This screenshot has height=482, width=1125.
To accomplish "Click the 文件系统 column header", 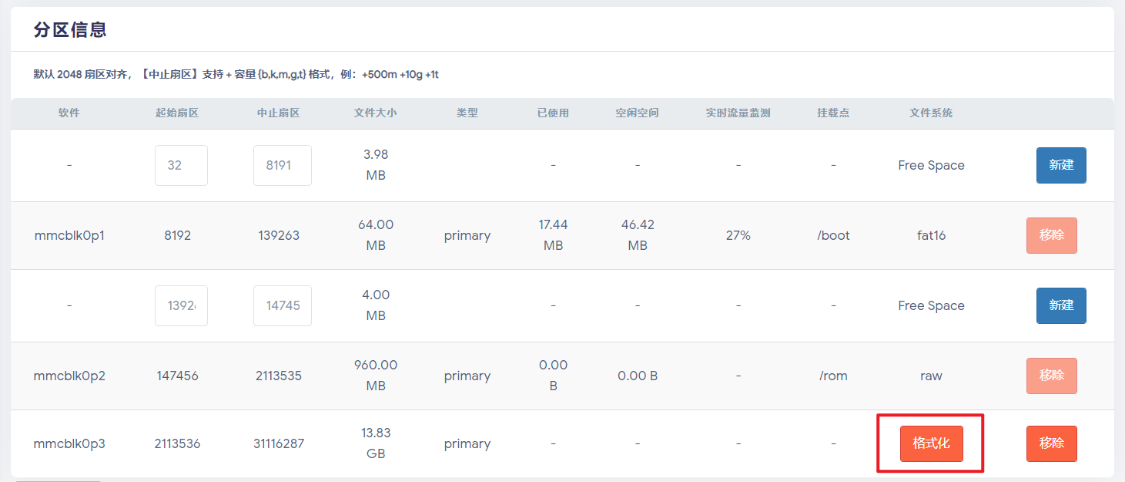I will 931,113.
